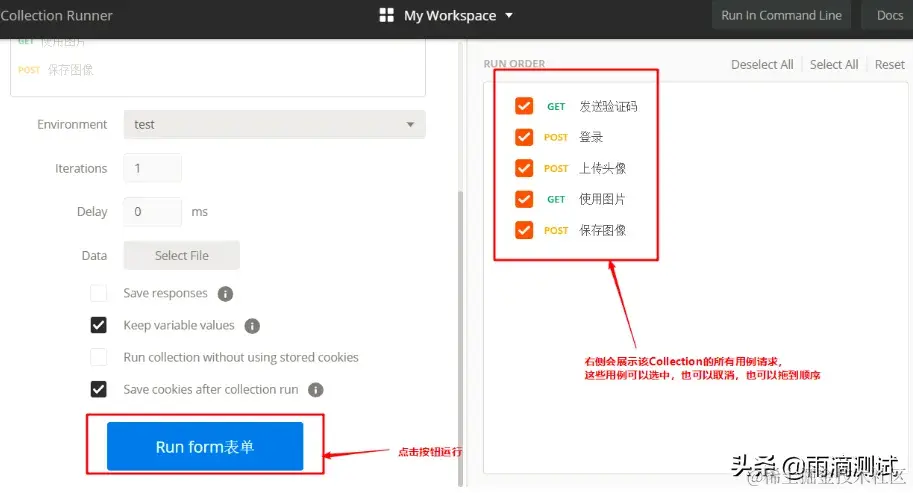Click Deselect All in run order
913x493 pixels.
(x=762, y=65)
